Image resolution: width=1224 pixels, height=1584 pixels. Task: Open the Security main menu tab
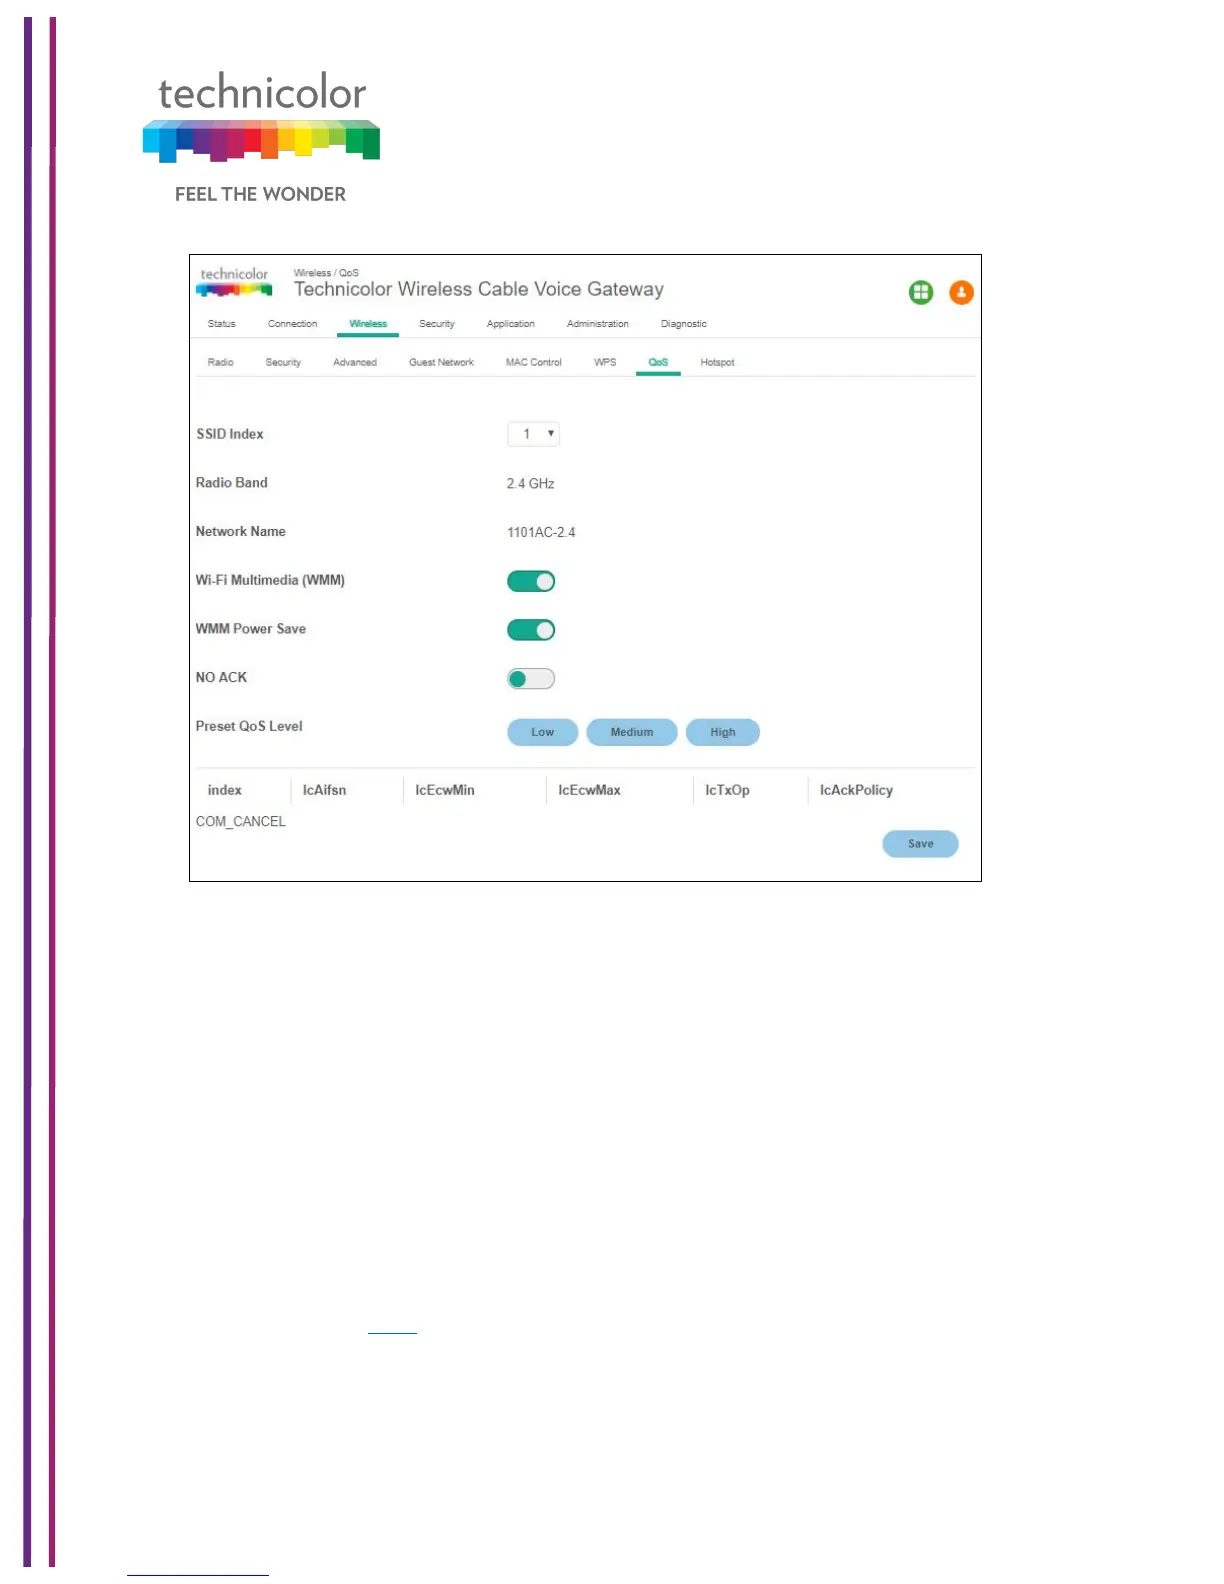437,324
